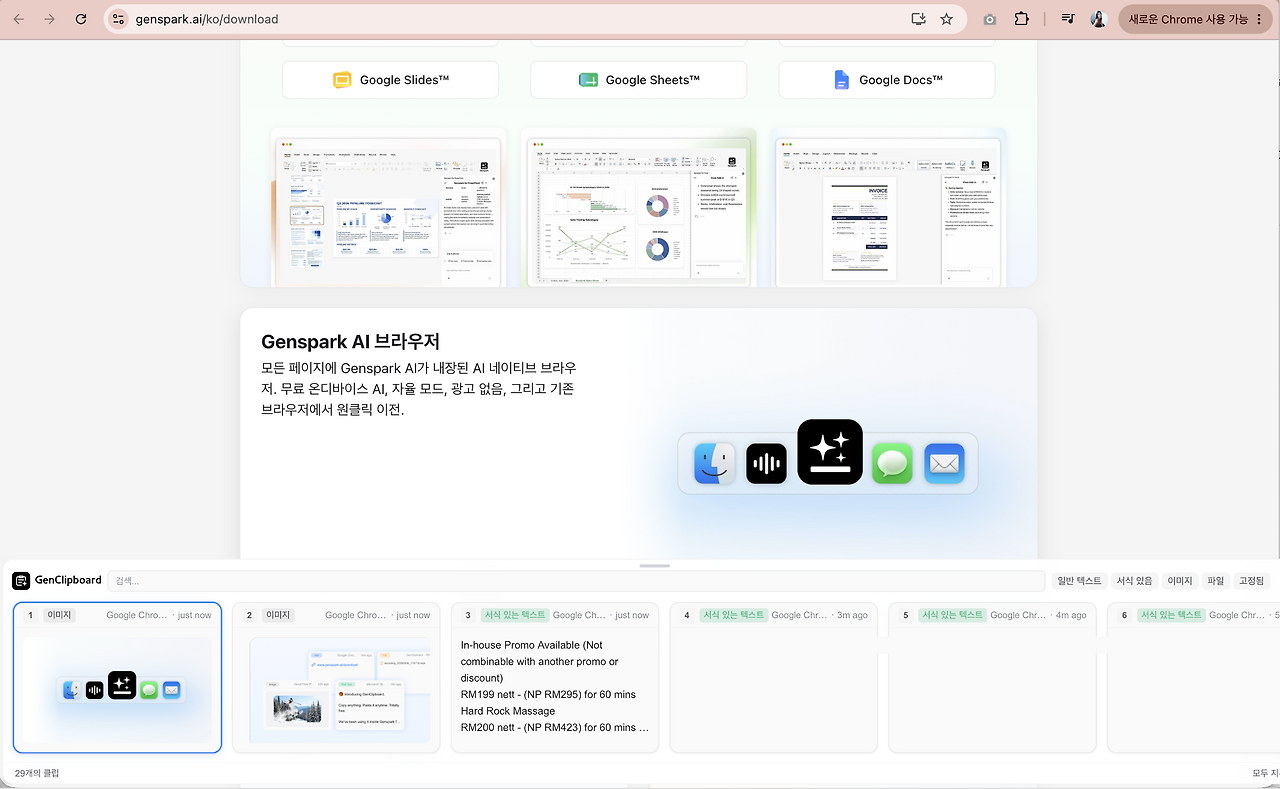Filter clips by '이미지'
Viewport: 1280px width, 789px height.
[1180, 581]
